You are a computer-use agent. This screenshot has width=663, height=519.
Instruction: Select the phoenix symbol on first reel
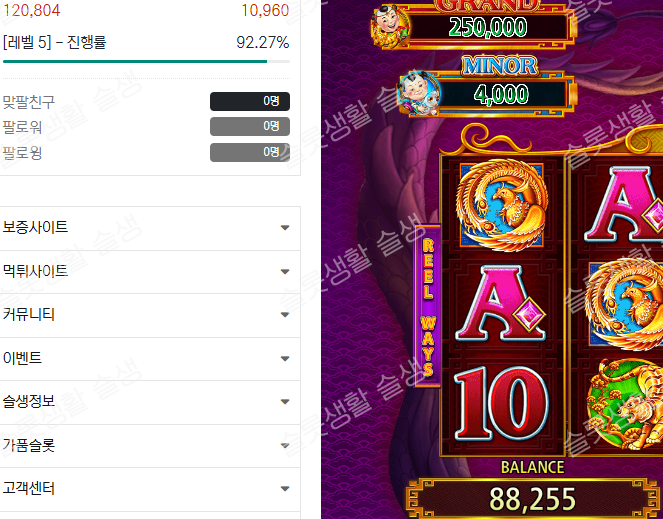pos(501,205)
